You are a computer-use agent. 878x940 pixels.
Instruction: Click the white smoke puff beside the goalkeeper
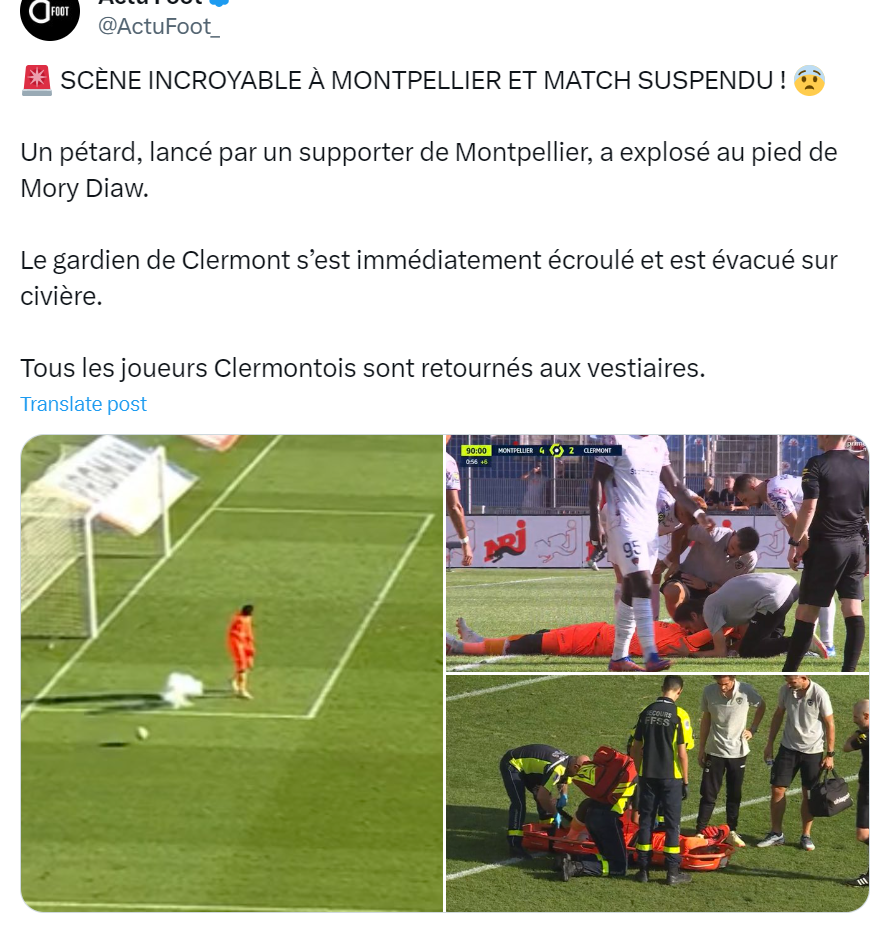coord(182,689)
